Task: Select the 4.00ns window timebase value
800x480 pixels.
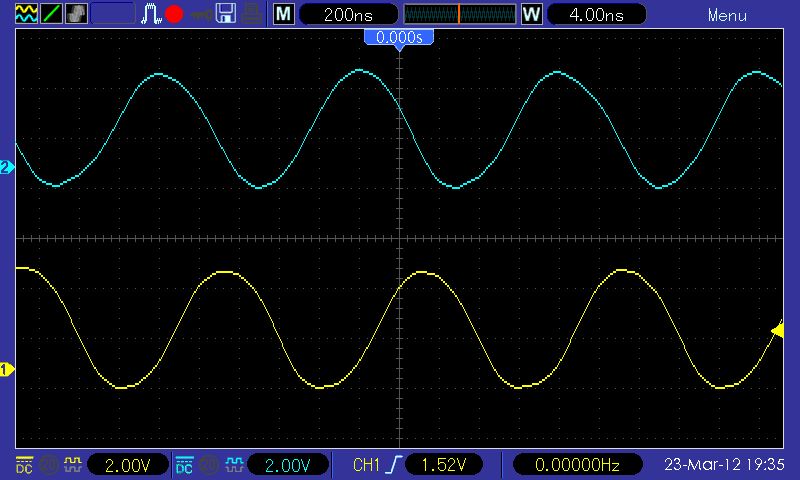Action: (x=596, y=14)
